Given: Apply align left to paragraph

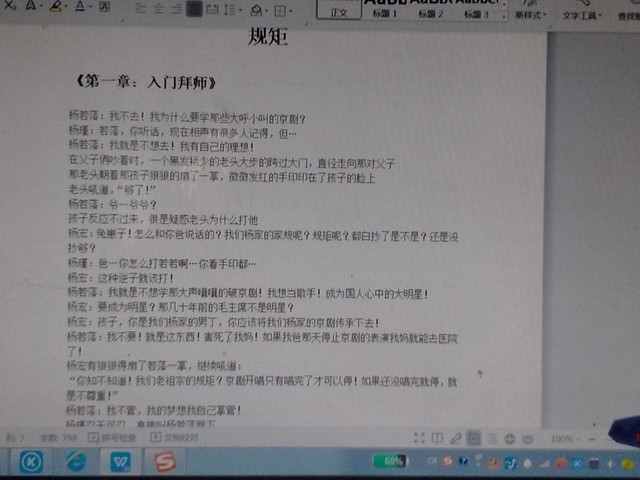Looking at the screenshot, I should point(140,9).
